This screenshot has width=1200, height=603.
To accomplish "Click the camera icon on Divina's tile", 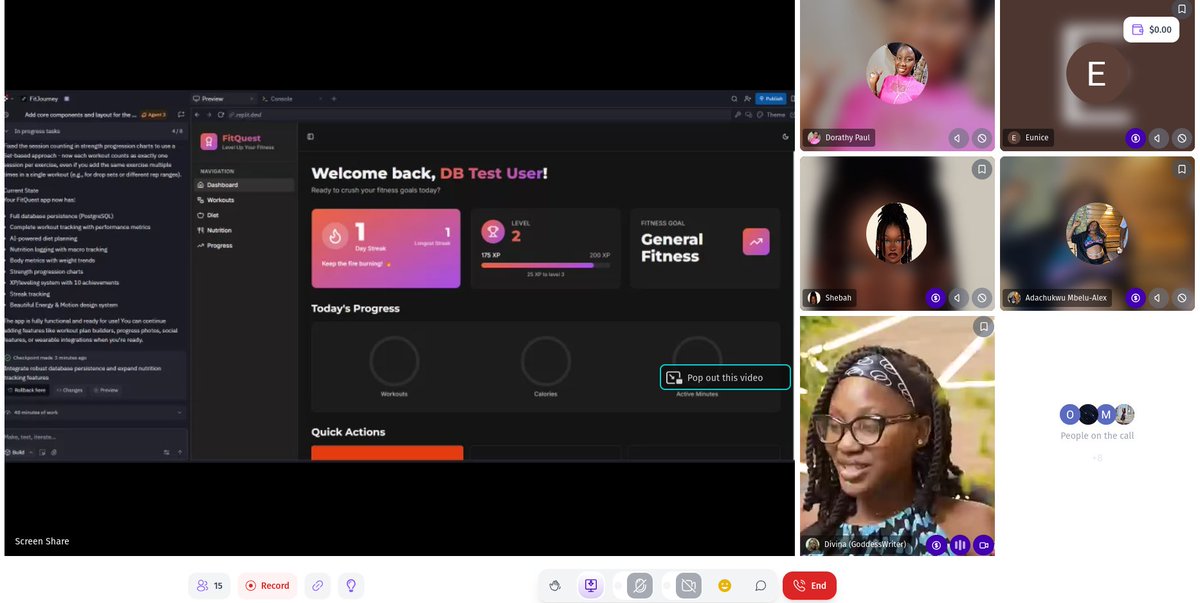I will pyautogui.click(x=983, y=545).
